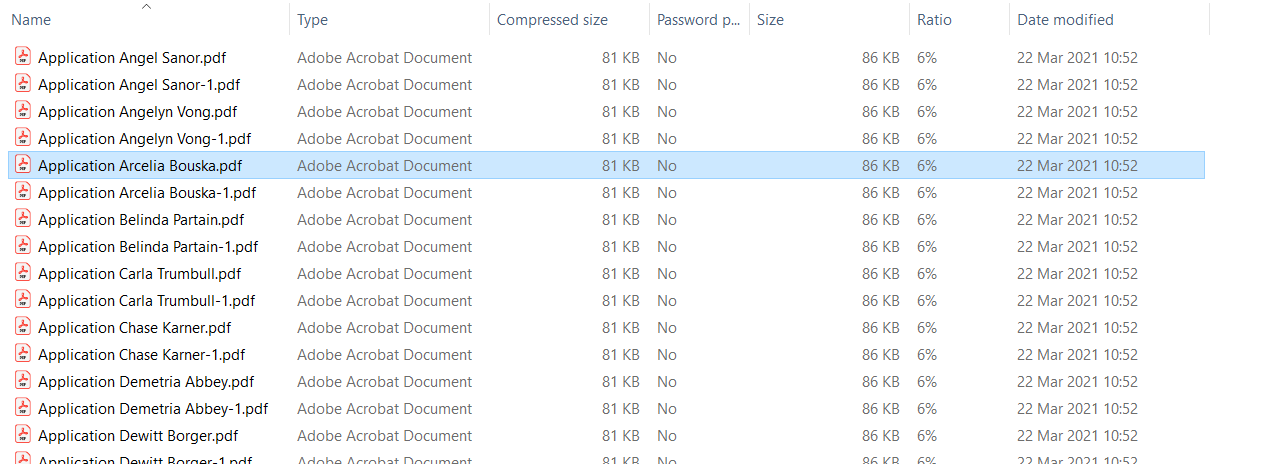Click PDF icon for Application Demetria Abbey.pdf
Viewport: 1271px width, 464px height.
22,381
